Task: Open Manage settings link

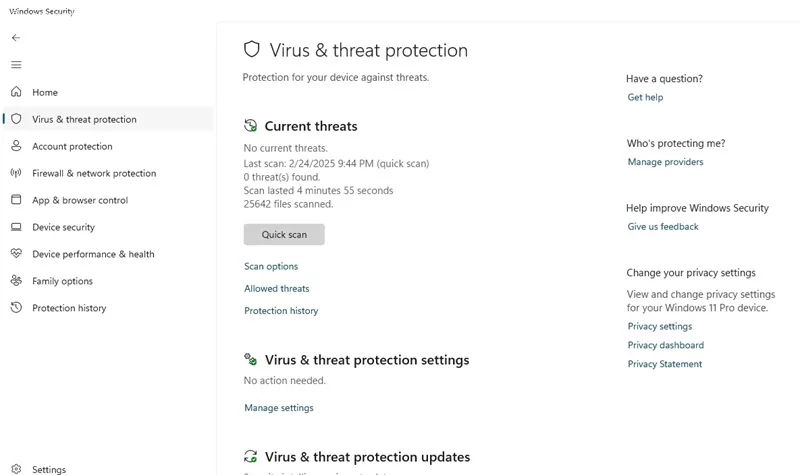Action: point(279,408)
